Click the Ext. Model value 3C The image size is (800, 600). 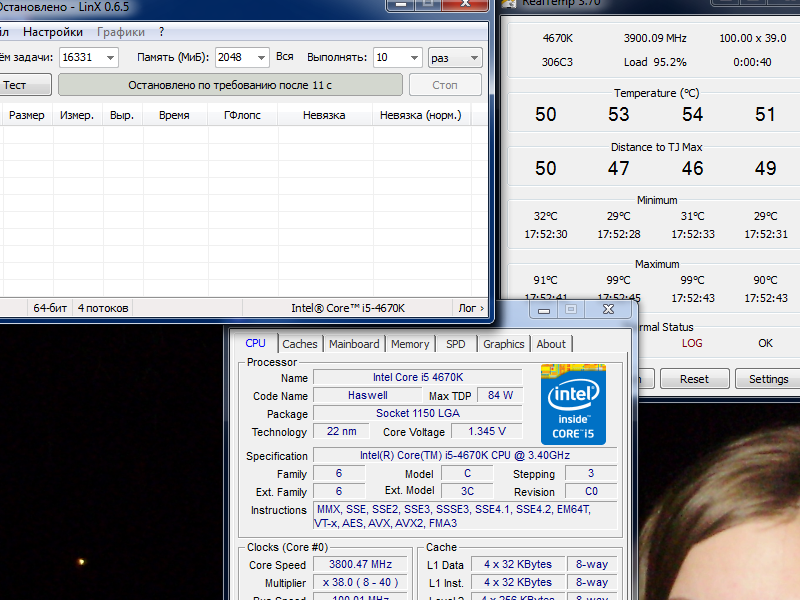467,491
